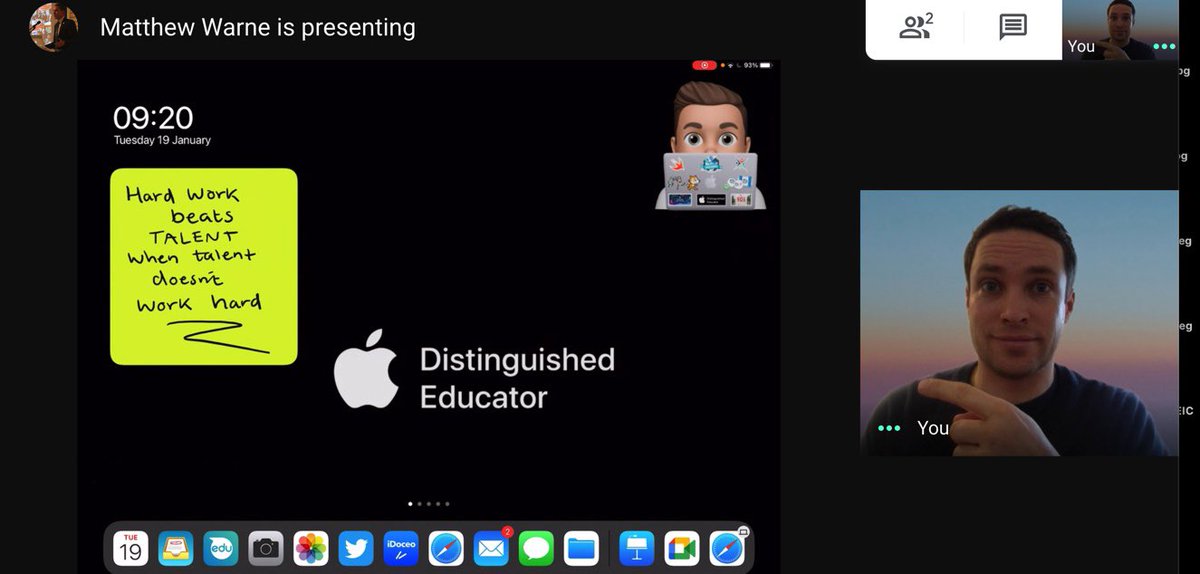The width and height of the screenshot is (1200, 574).
Task: Click the Matthew Warne is presenting label
Action: pos(258,27)
